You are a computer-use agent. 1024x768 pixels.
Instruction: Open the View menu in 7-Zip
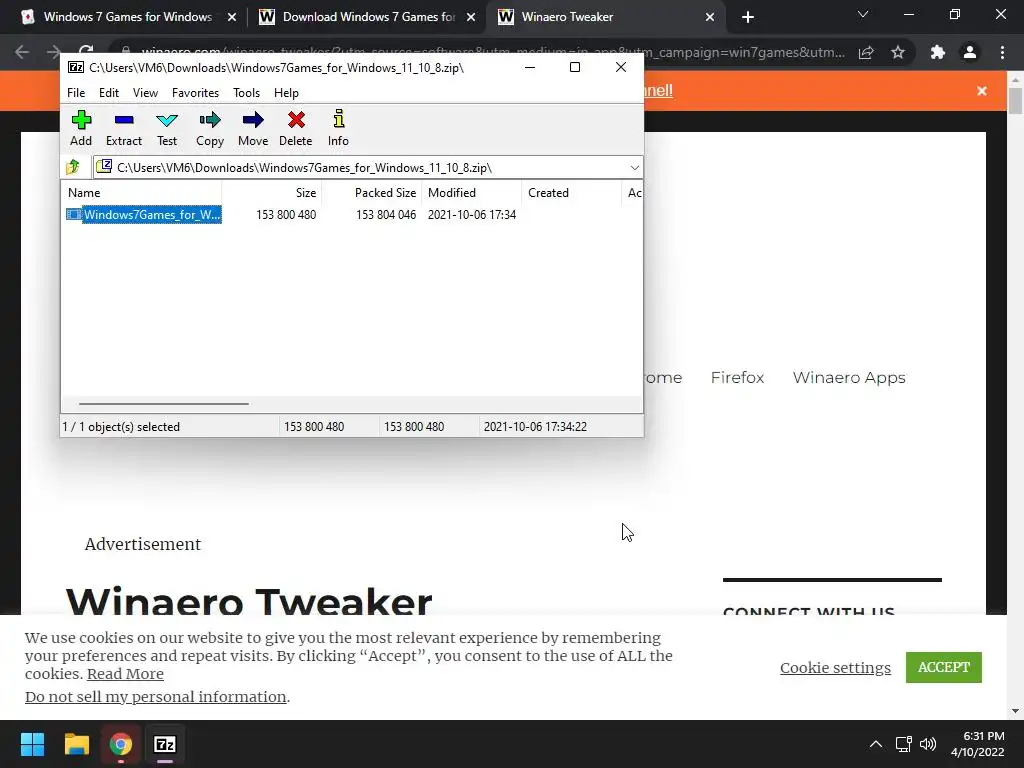pyautogui.click(x=145, y=93)
